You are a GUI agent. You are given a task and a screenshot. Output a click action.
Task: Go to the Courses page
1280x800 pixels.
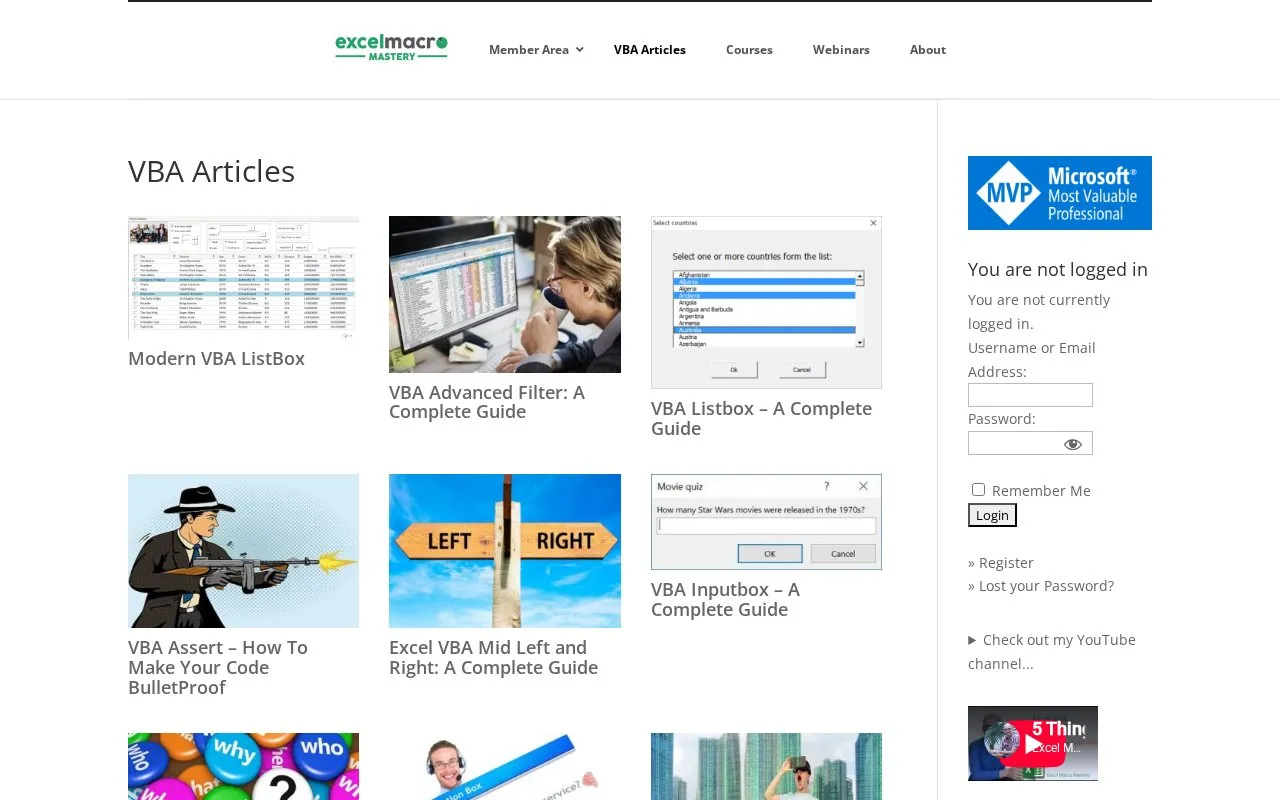[x=749, y=50]
